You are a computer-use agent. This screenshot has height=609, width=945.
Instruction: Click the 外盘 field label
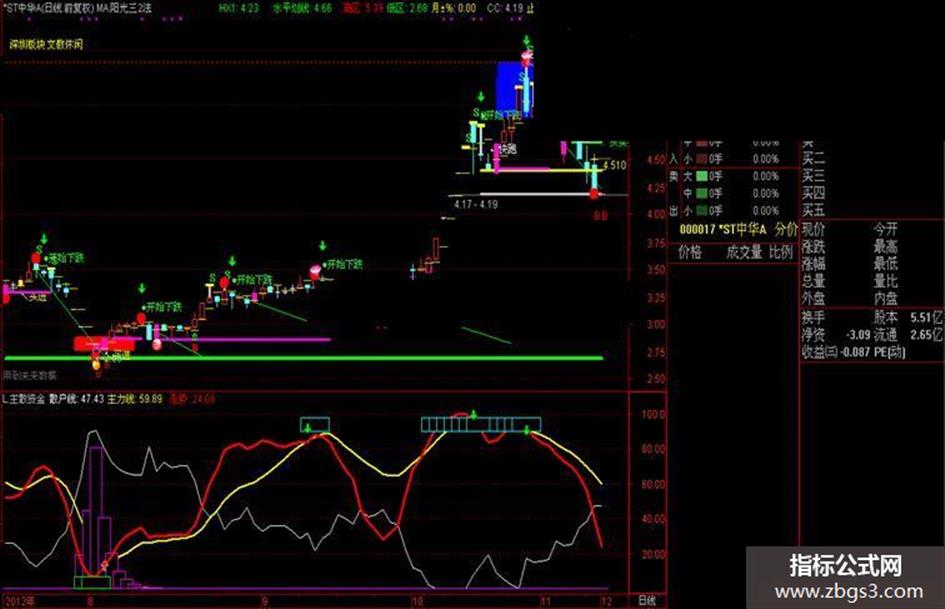pos(813,298)
